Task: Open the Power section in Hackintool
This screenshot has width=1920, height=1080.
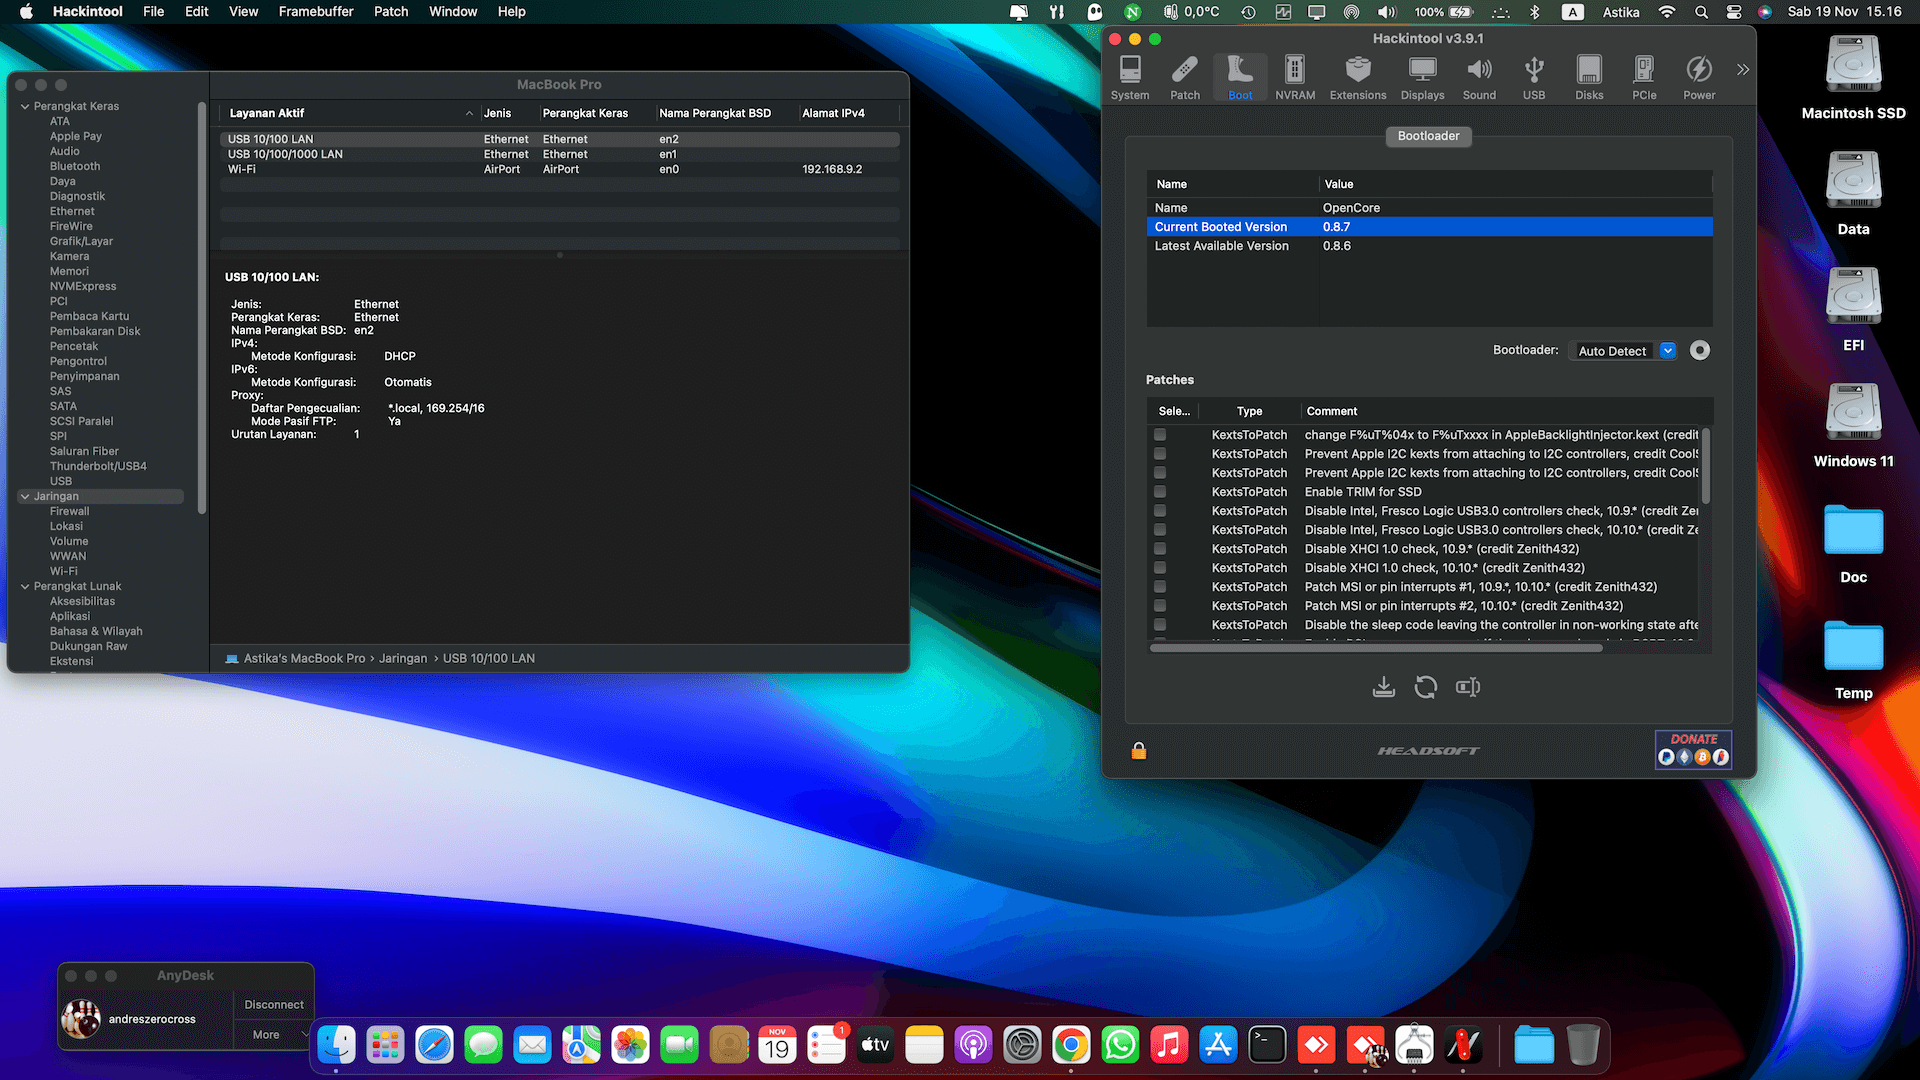Action: point(1699,77)
